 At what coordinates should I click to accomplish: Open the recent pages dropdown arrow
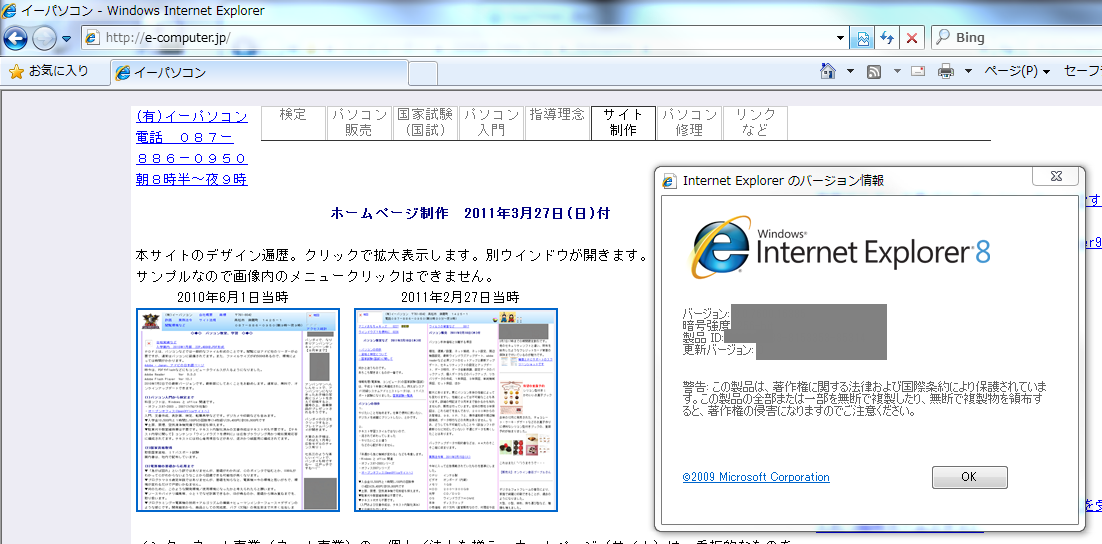click(67, 38)
